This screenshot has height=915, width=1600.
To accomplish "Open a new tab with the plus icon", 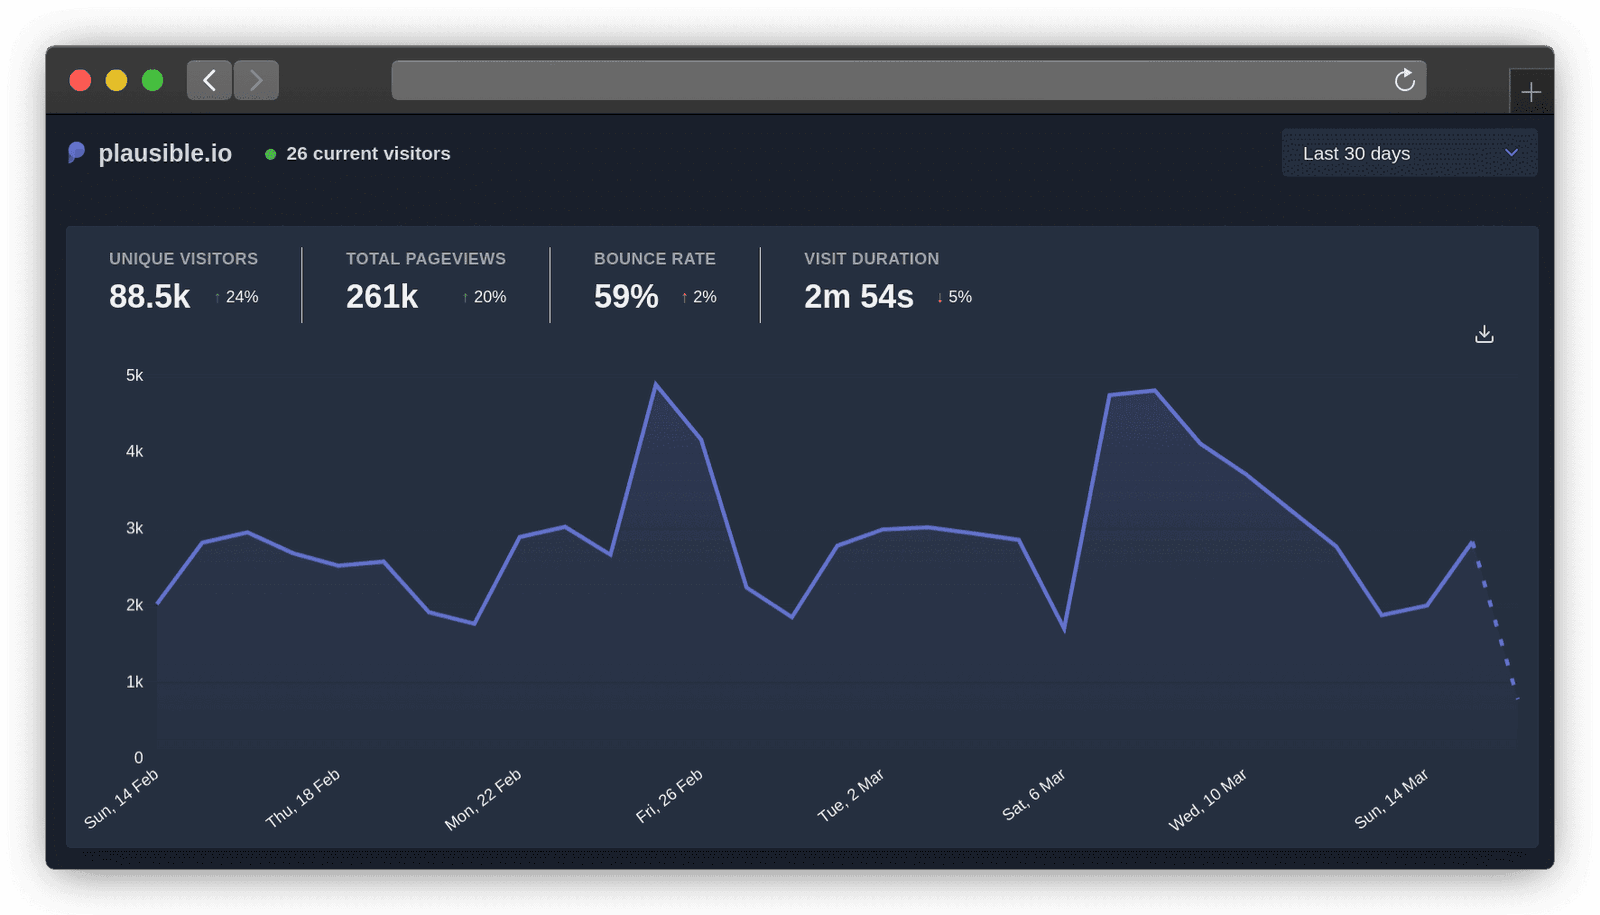I will (x=1530, y=92).
